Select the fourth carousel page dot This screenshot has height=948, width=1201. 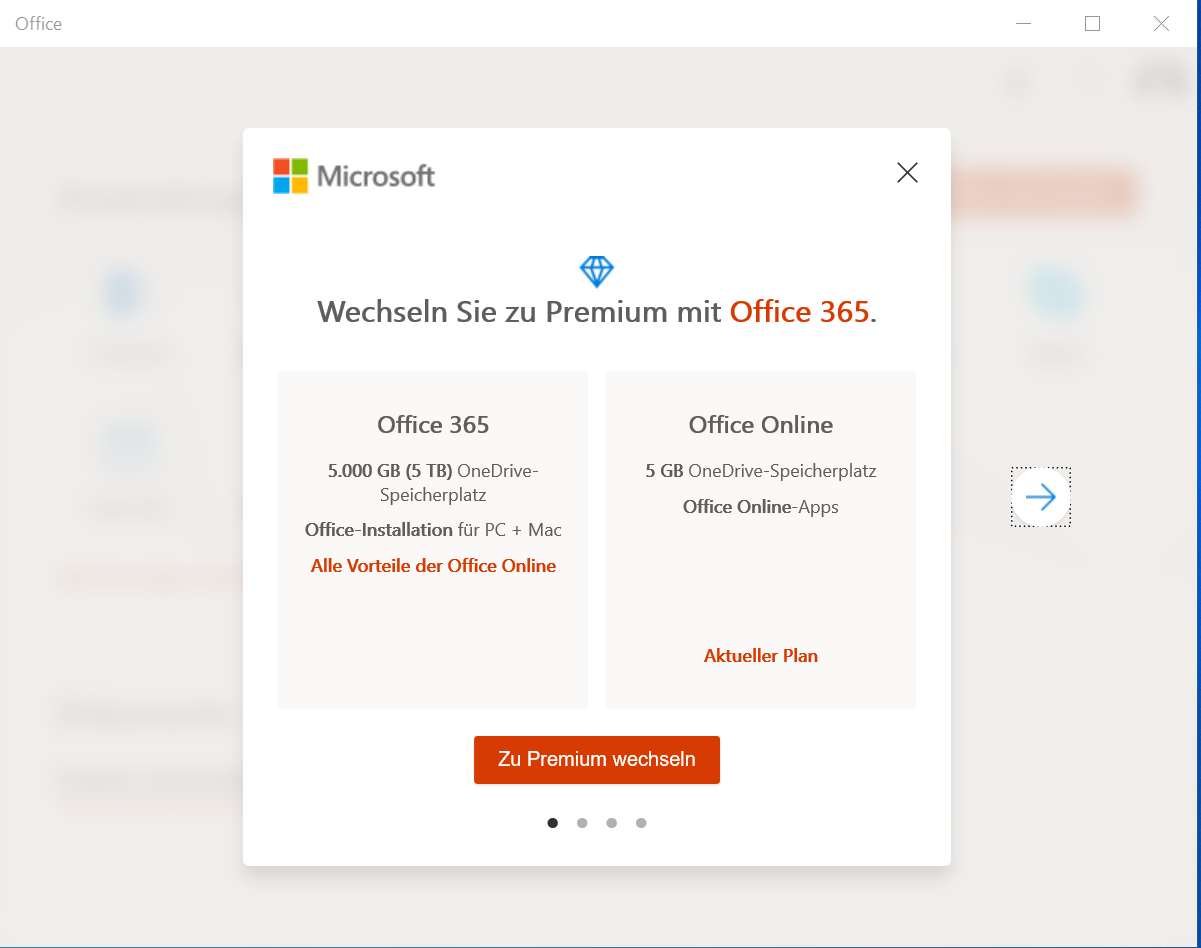point(641,823)
